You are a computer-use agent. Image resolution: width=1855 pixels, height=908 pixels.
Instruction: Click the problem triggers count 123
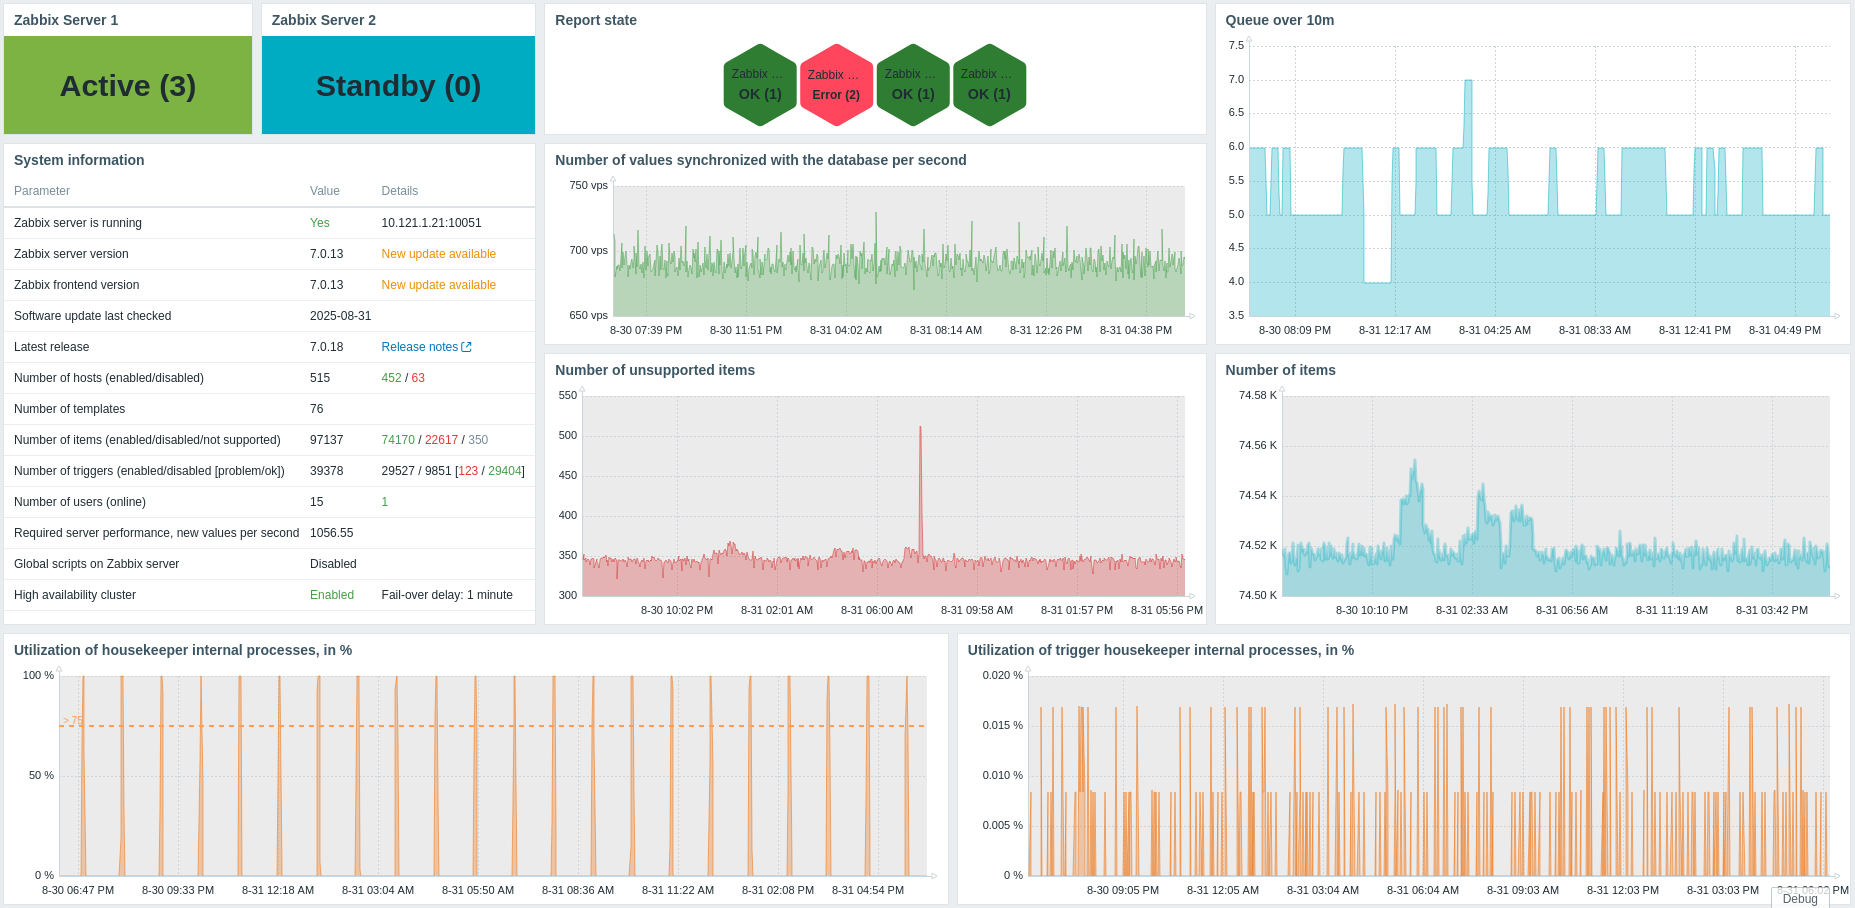[x=468, y=471]
